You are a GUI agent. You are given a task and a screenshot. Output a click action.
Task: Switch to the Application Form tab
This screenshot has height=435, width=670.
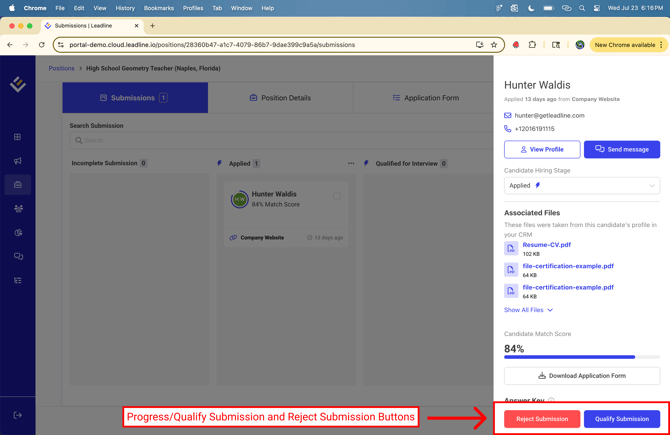click(425, 98)
